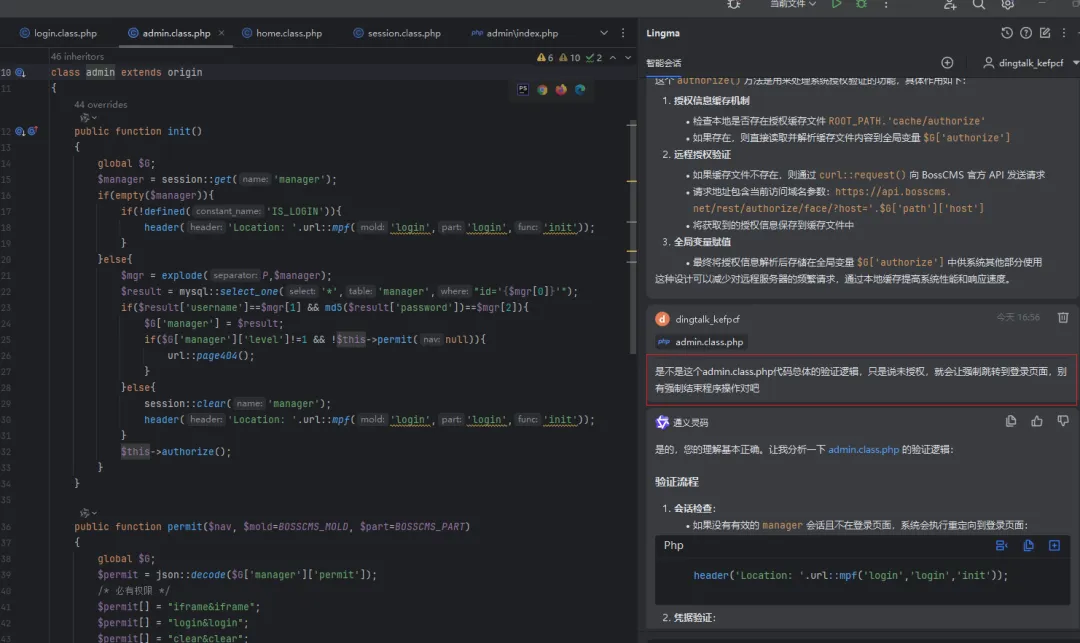
Task: Start a new Lingma chat session
Action: pyautogui.click(x=947, y=63)
